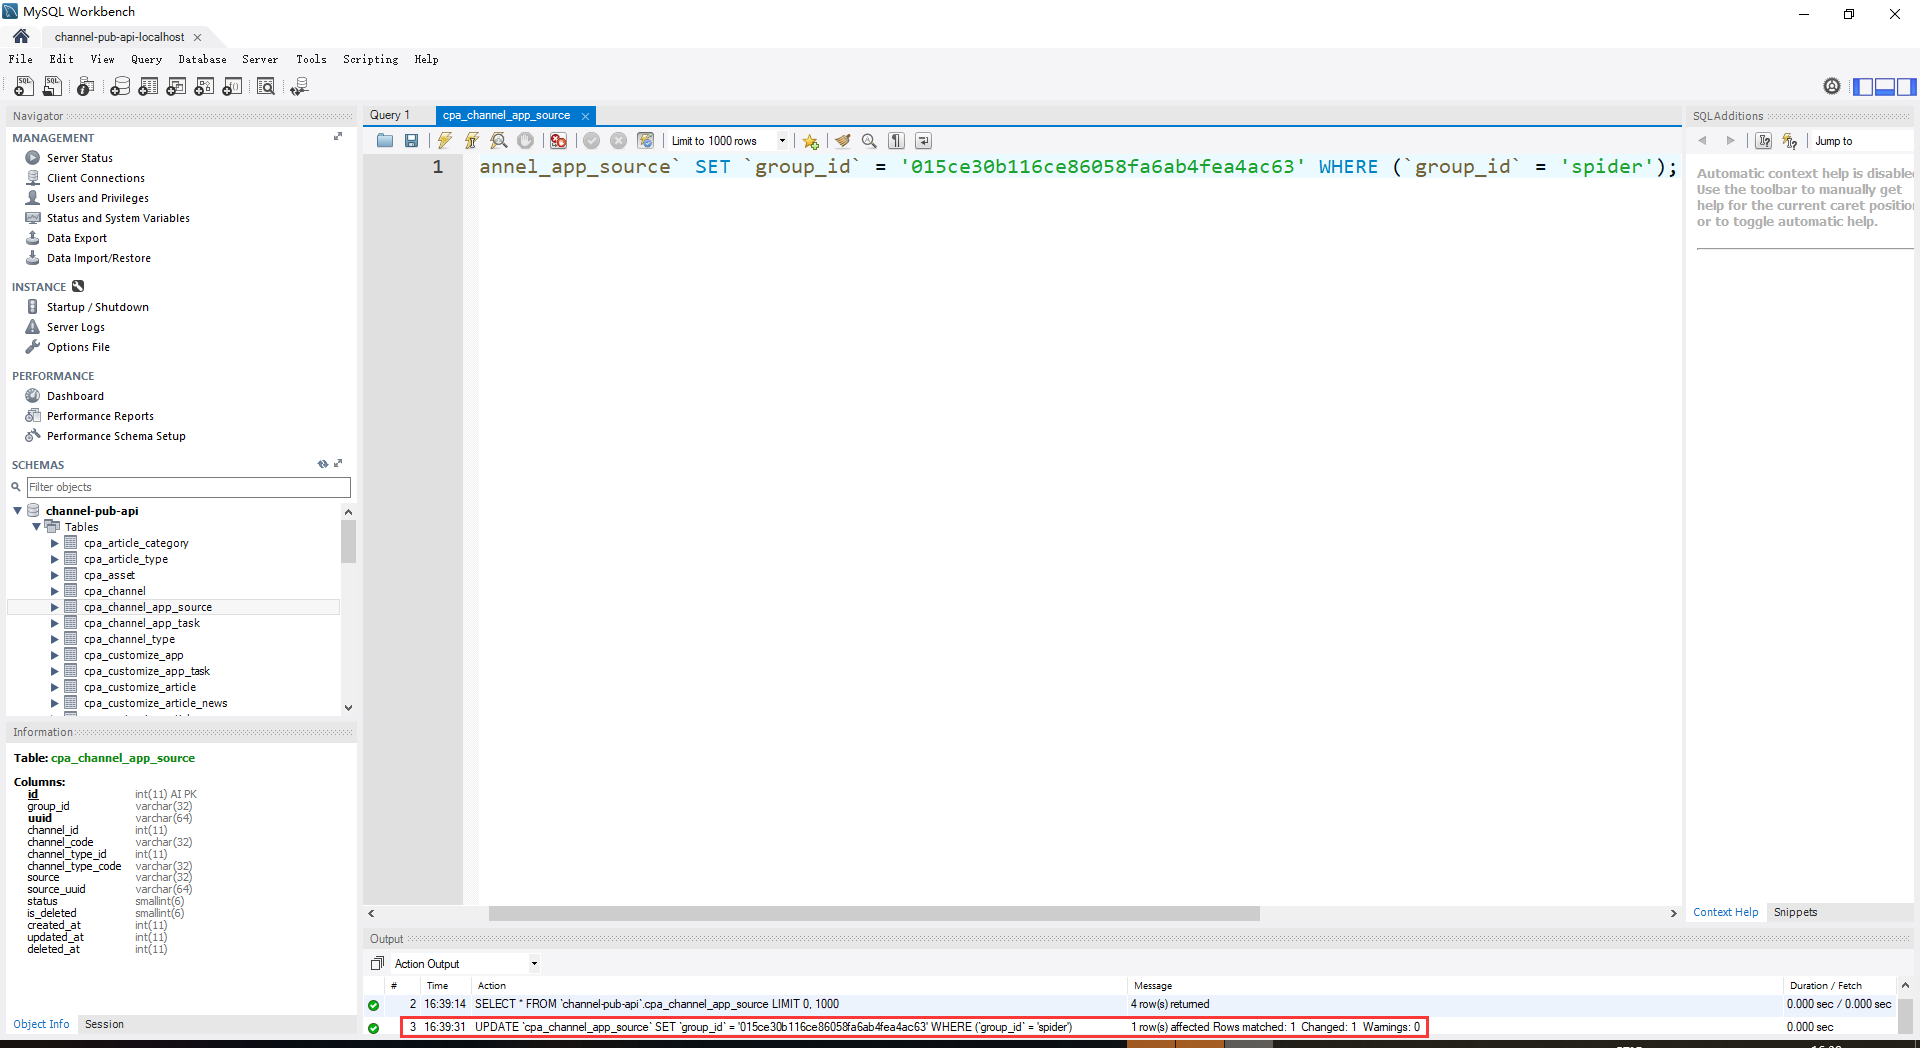Screen dimensions: 1920x1048
Task: Click the Beautify query broom icon
Action: [843, 141]
